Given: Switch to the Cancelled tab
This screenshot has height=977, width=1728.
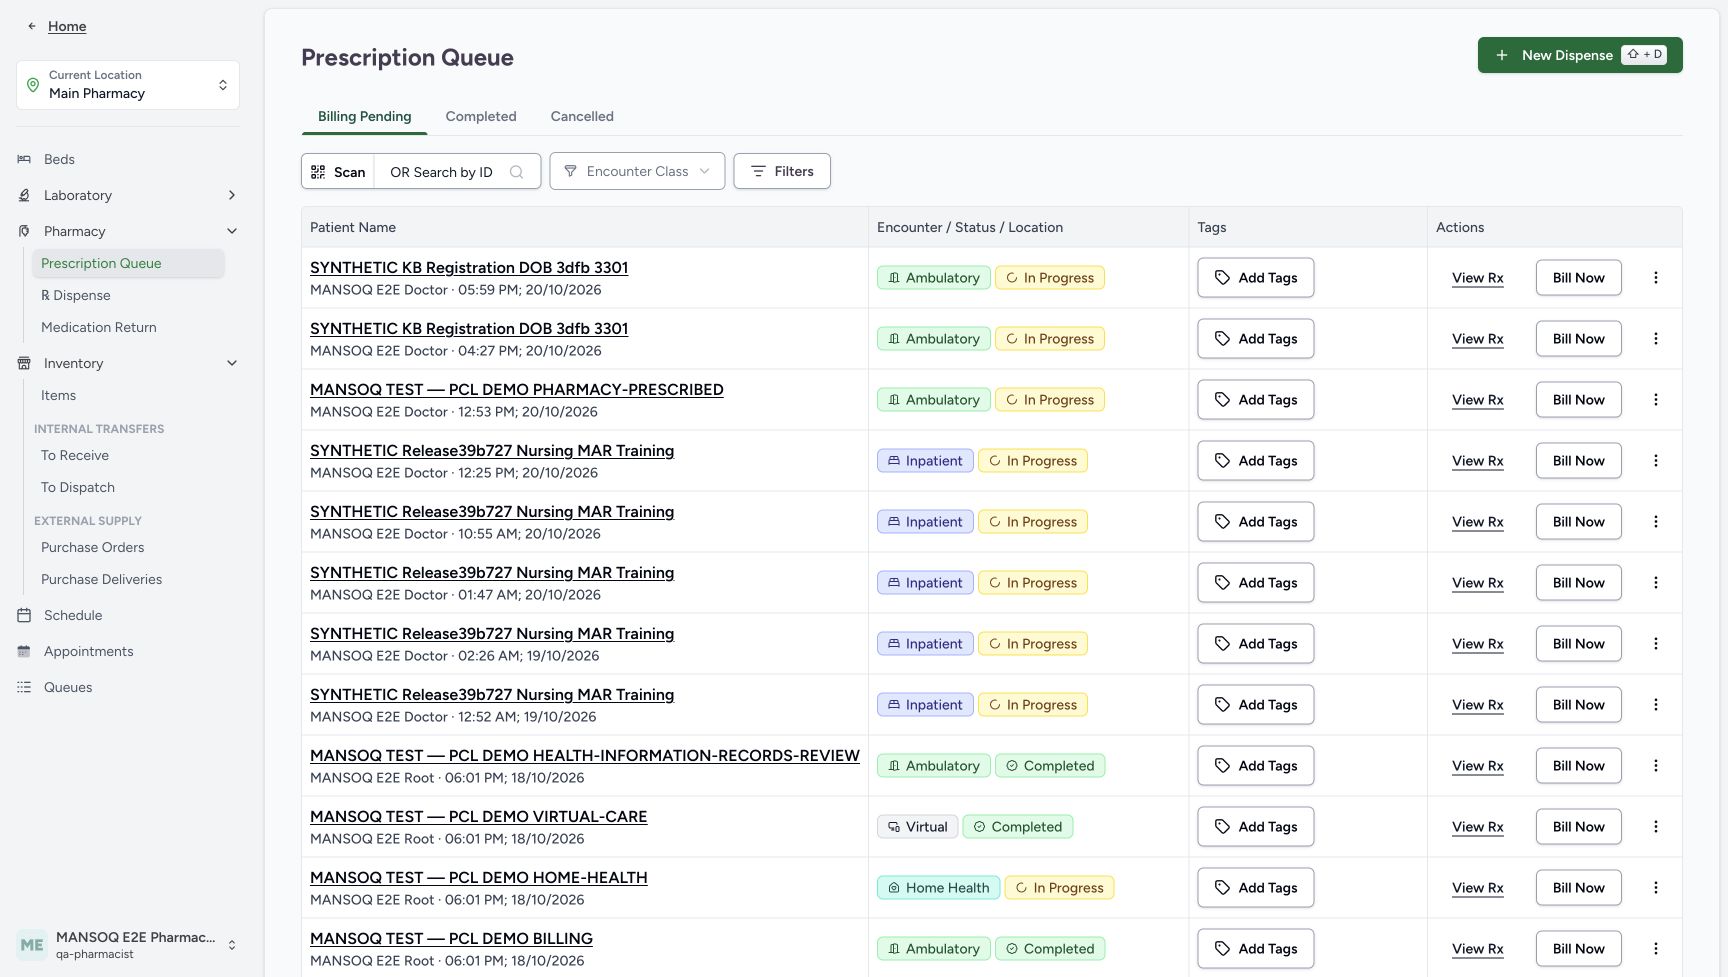Looking at the screenshot, I should [x=582, y=116].
